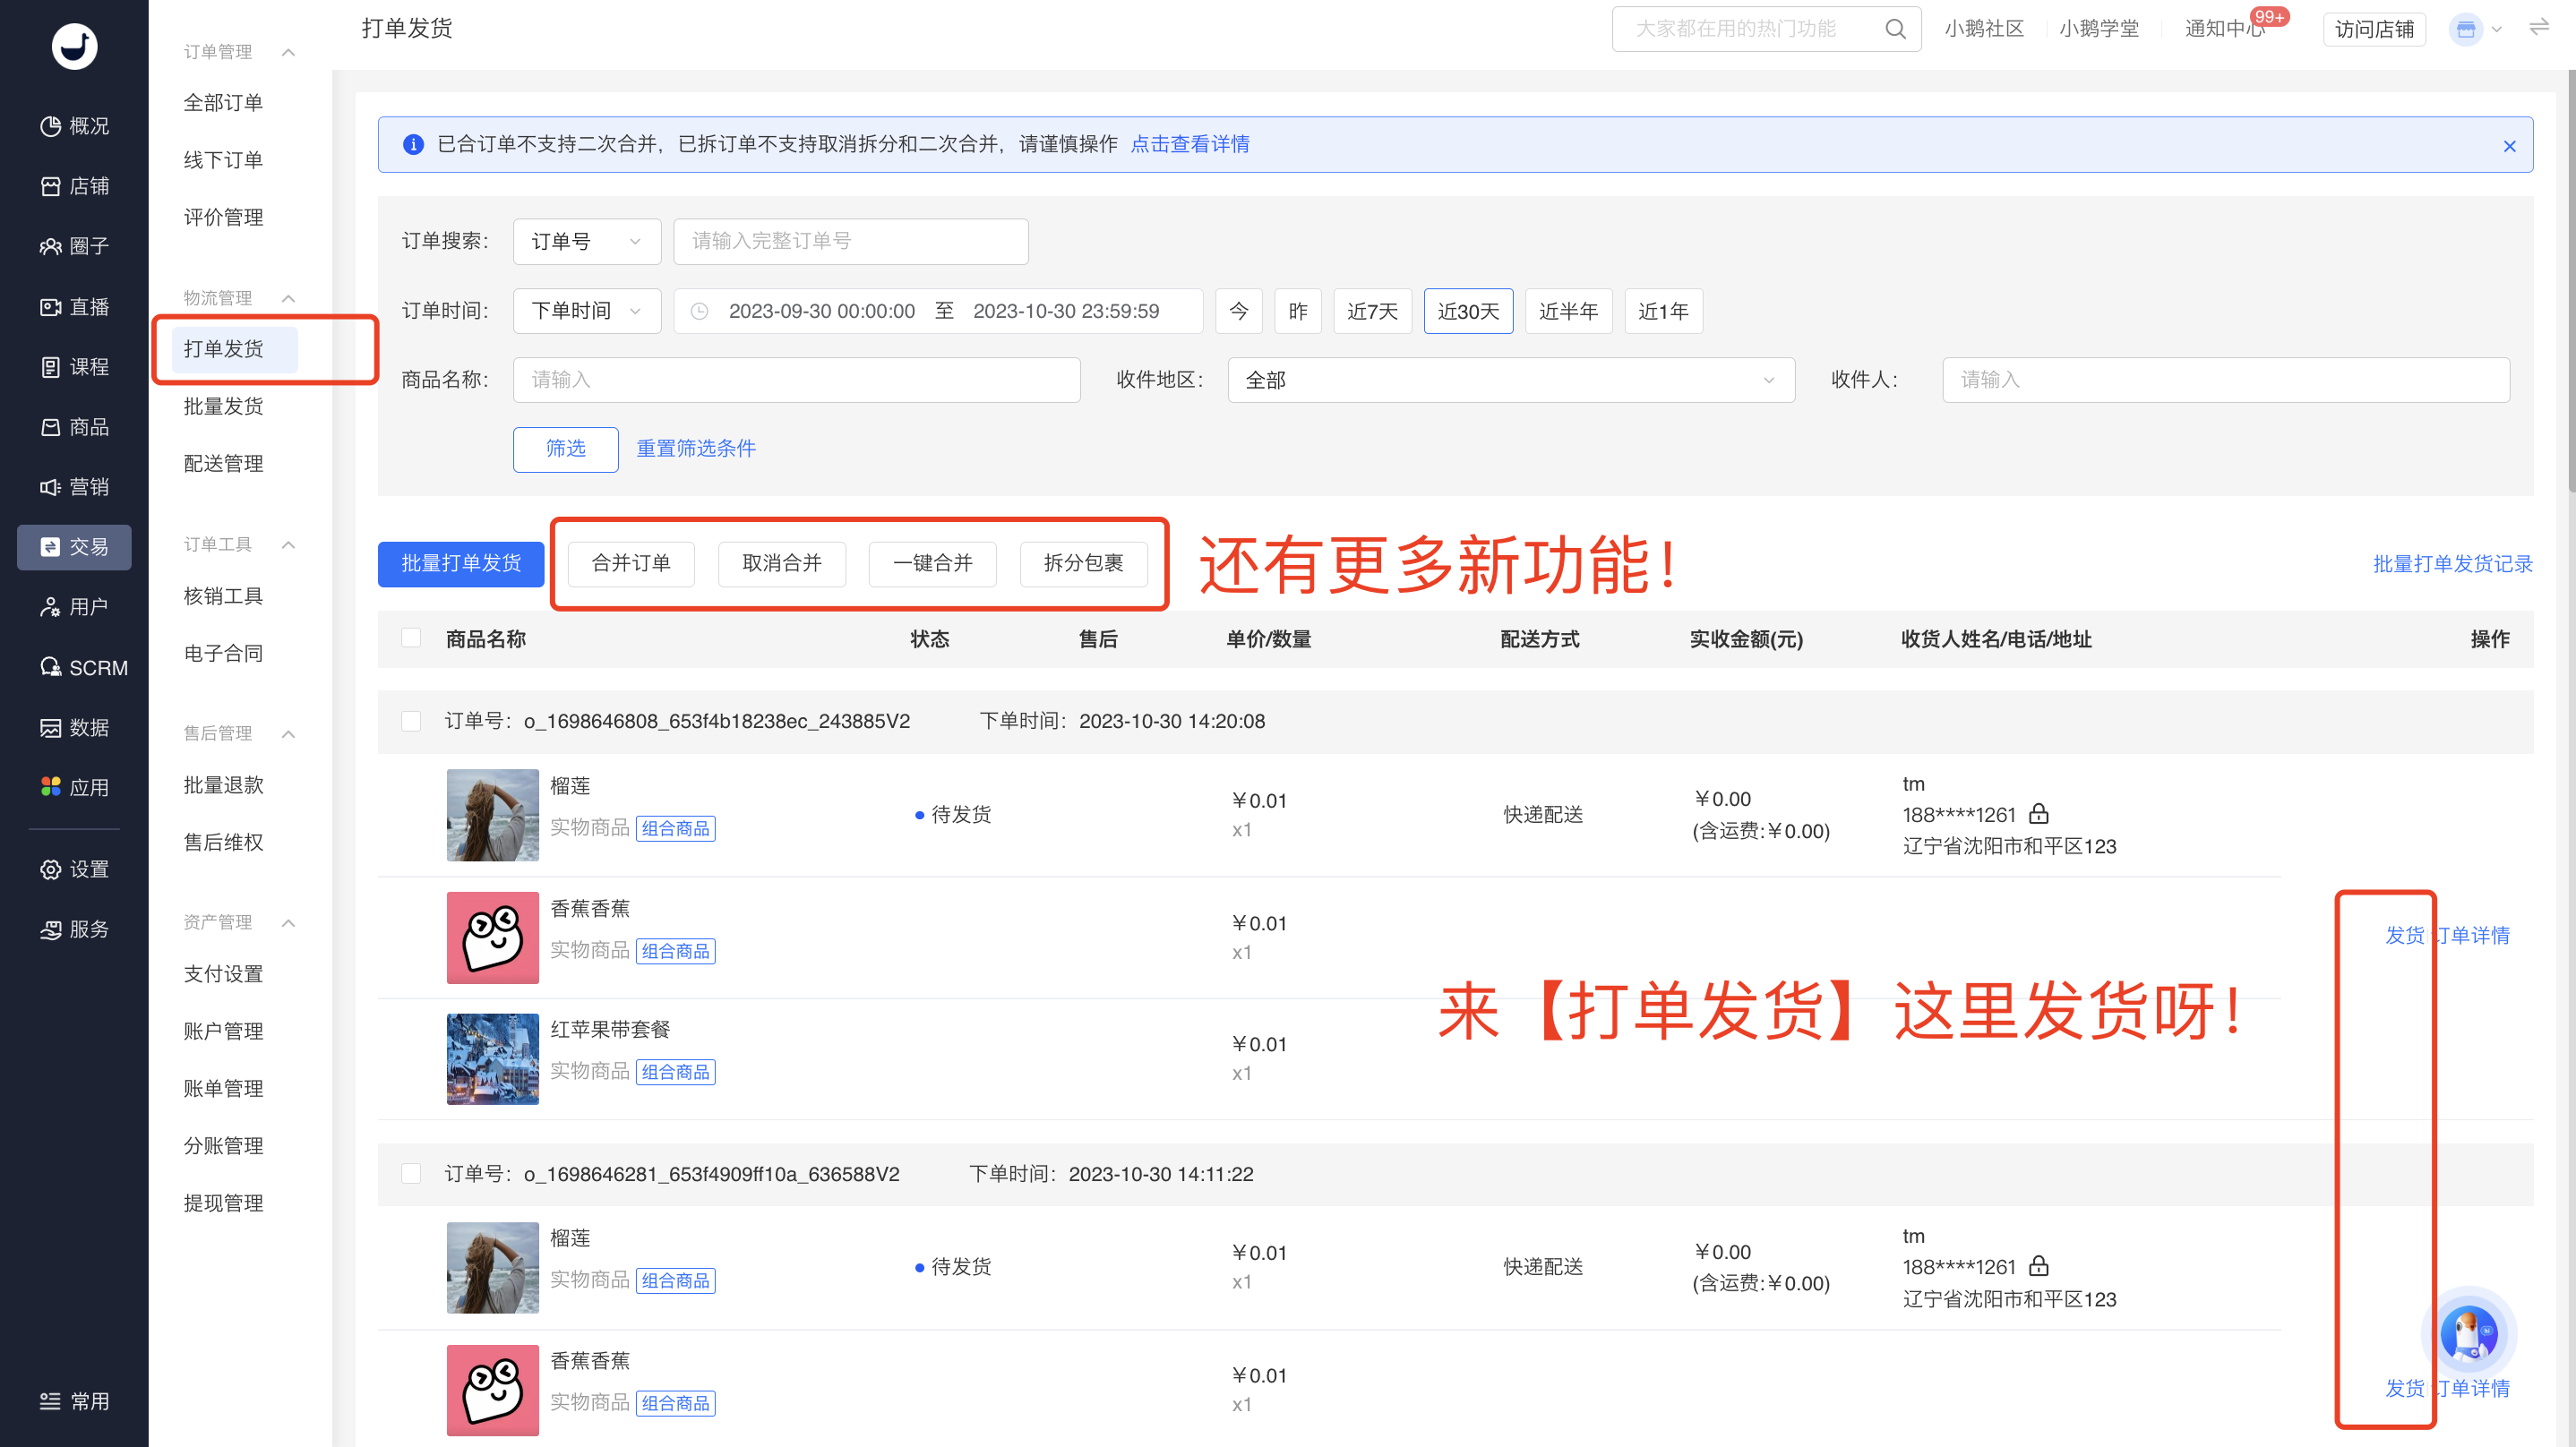
Task: Open 圈子 community section in sidebar
Action: [x=74, y=246]
